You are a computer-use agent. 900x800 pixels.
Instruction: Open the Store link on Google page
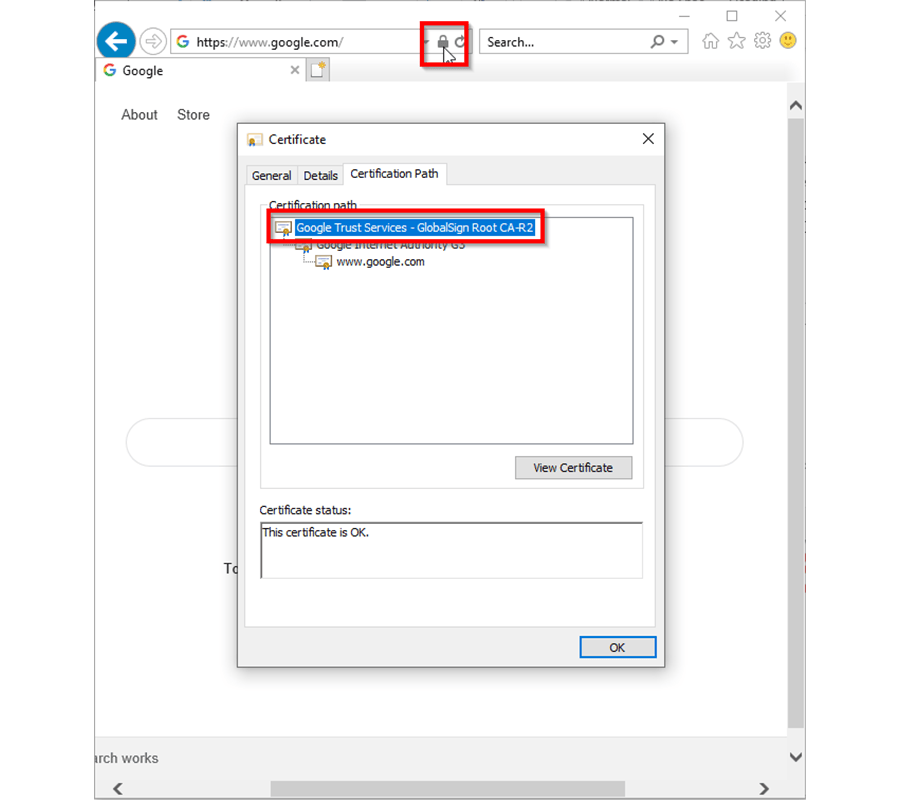pos(193,115)
